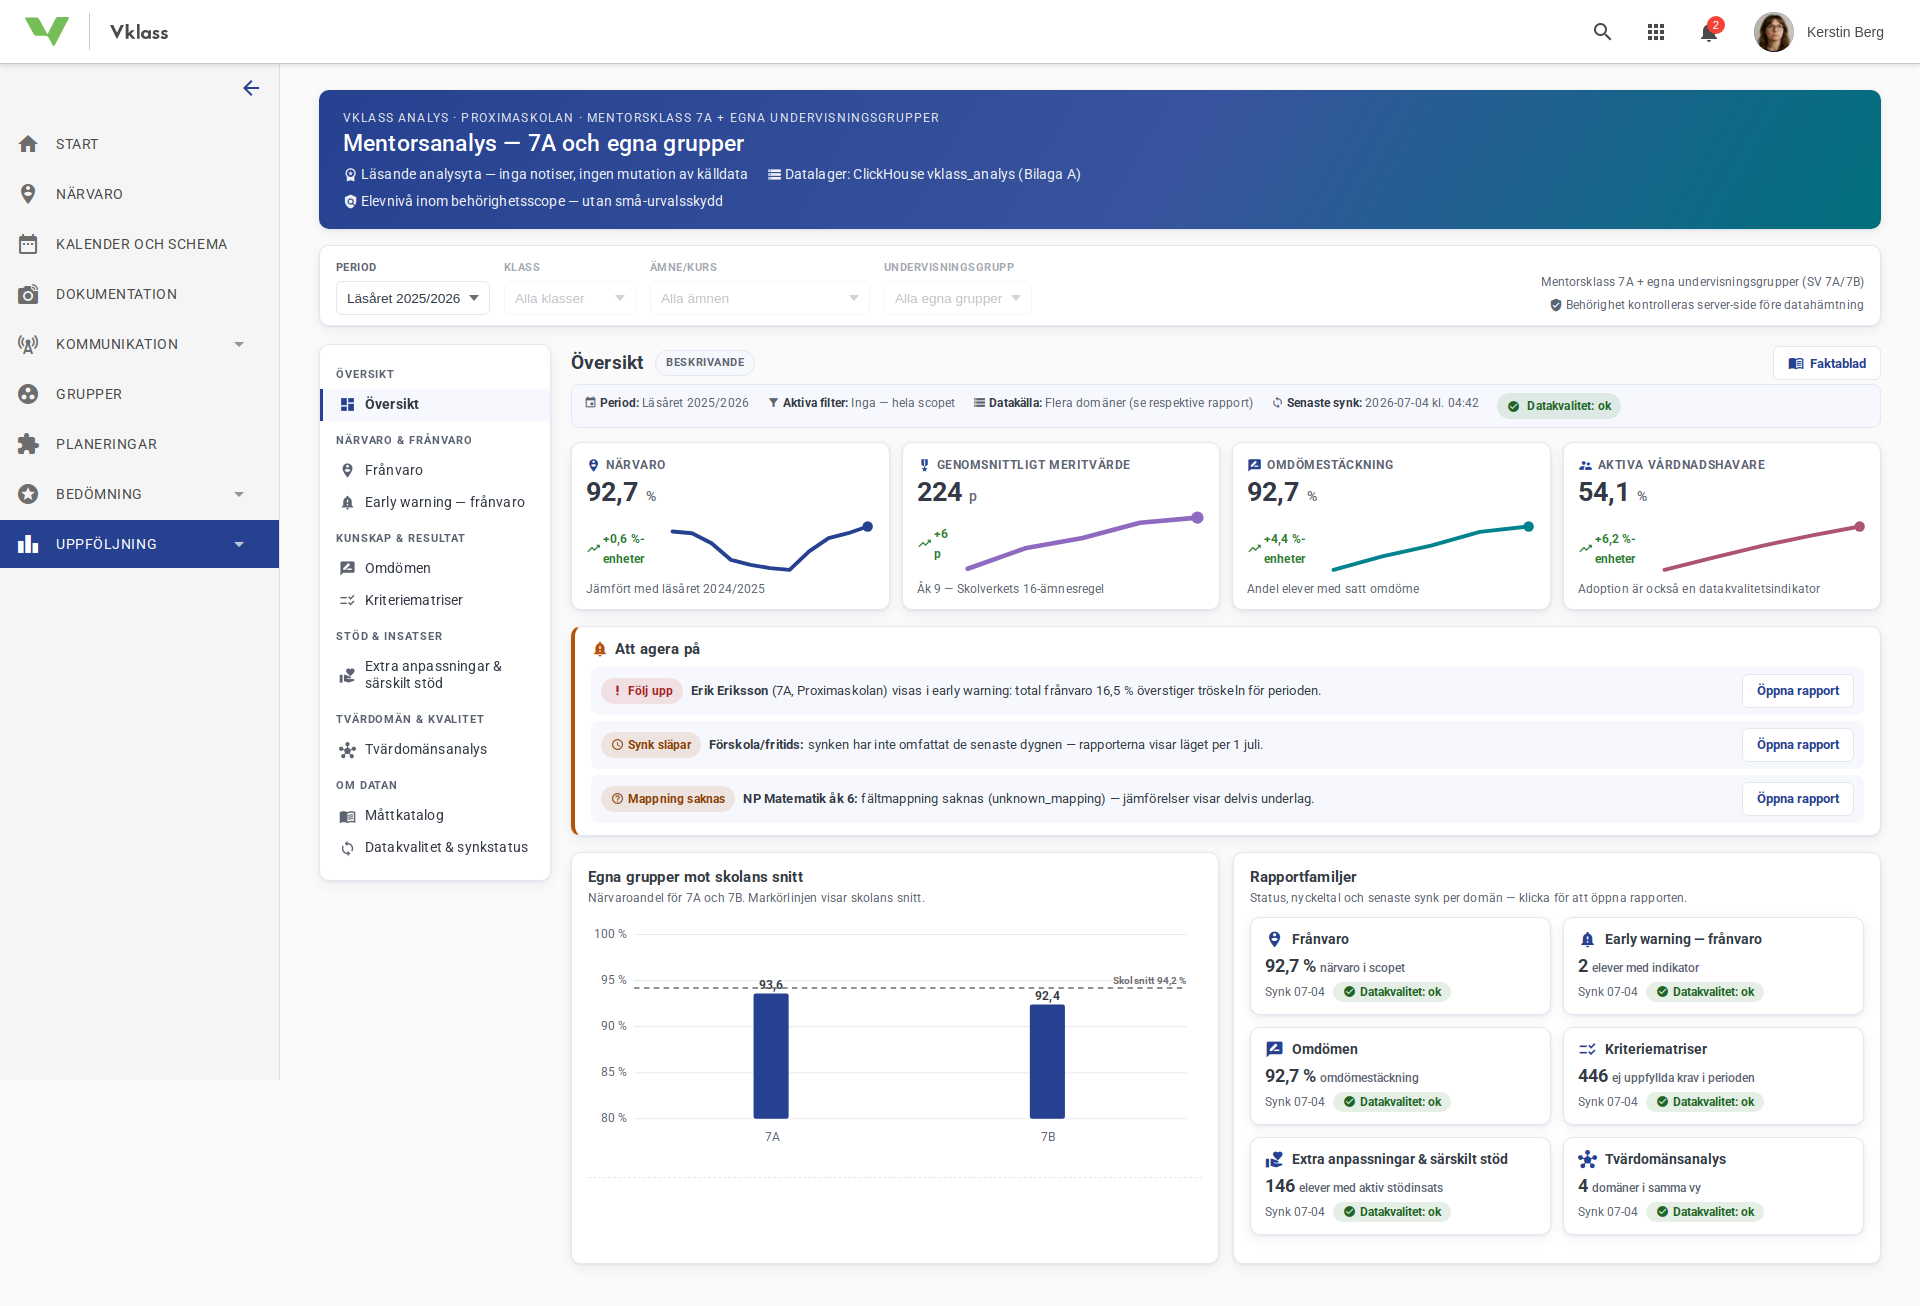Open Extra anpassningar & särskilt stöd item
This screenshot has width=1920, height=1306.
(x=435, y=675)
